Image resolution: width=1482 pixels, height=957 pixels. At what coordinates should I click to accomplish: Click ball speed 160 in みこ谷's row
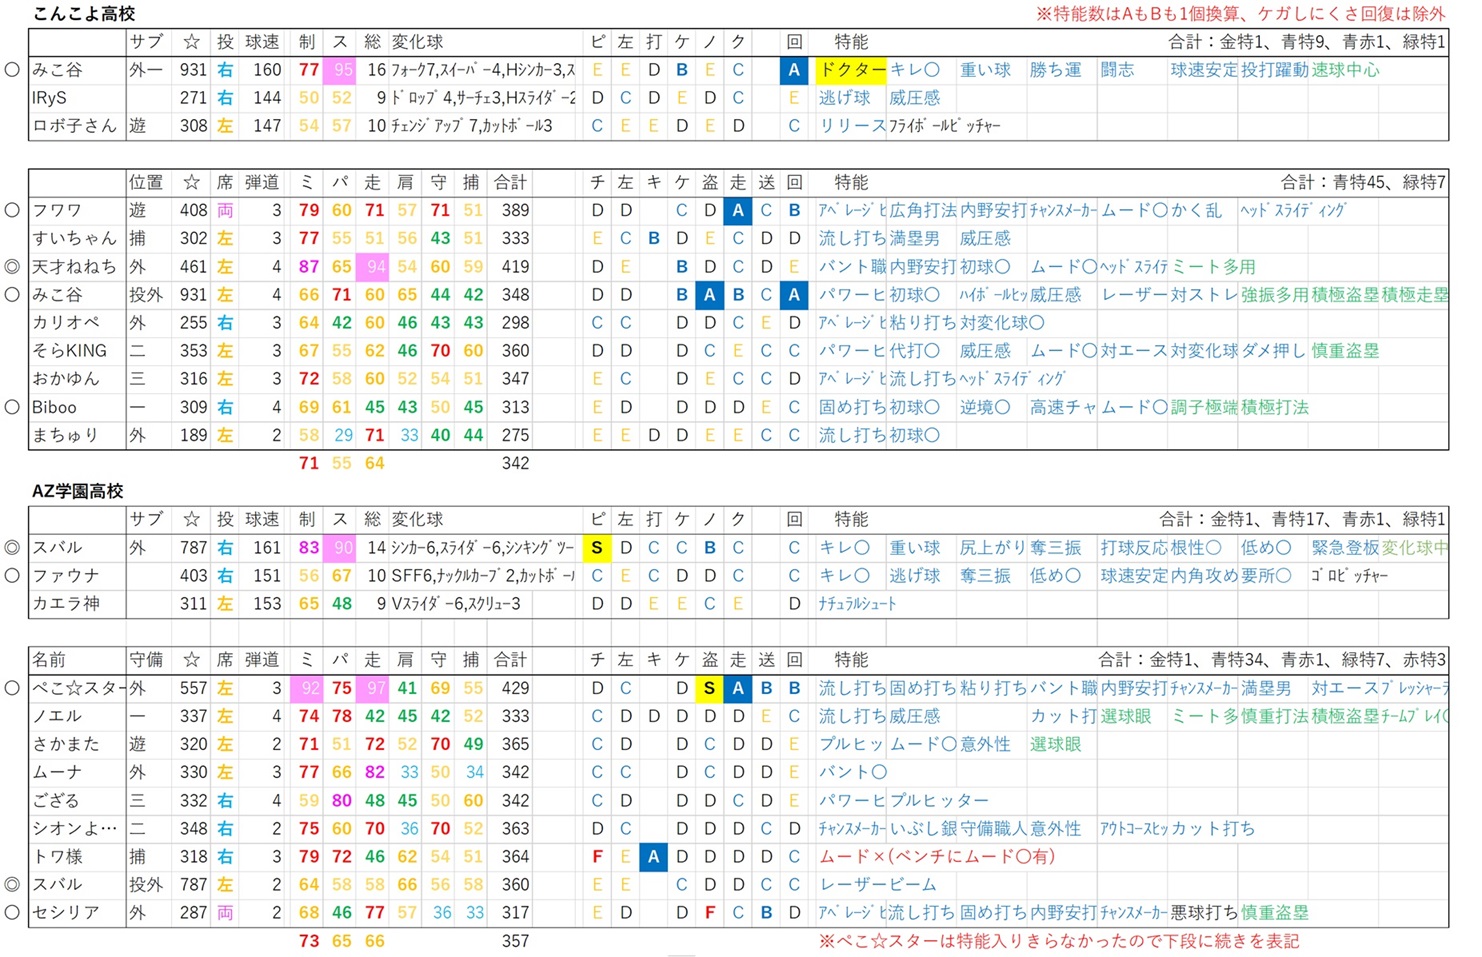click(267, 70)
